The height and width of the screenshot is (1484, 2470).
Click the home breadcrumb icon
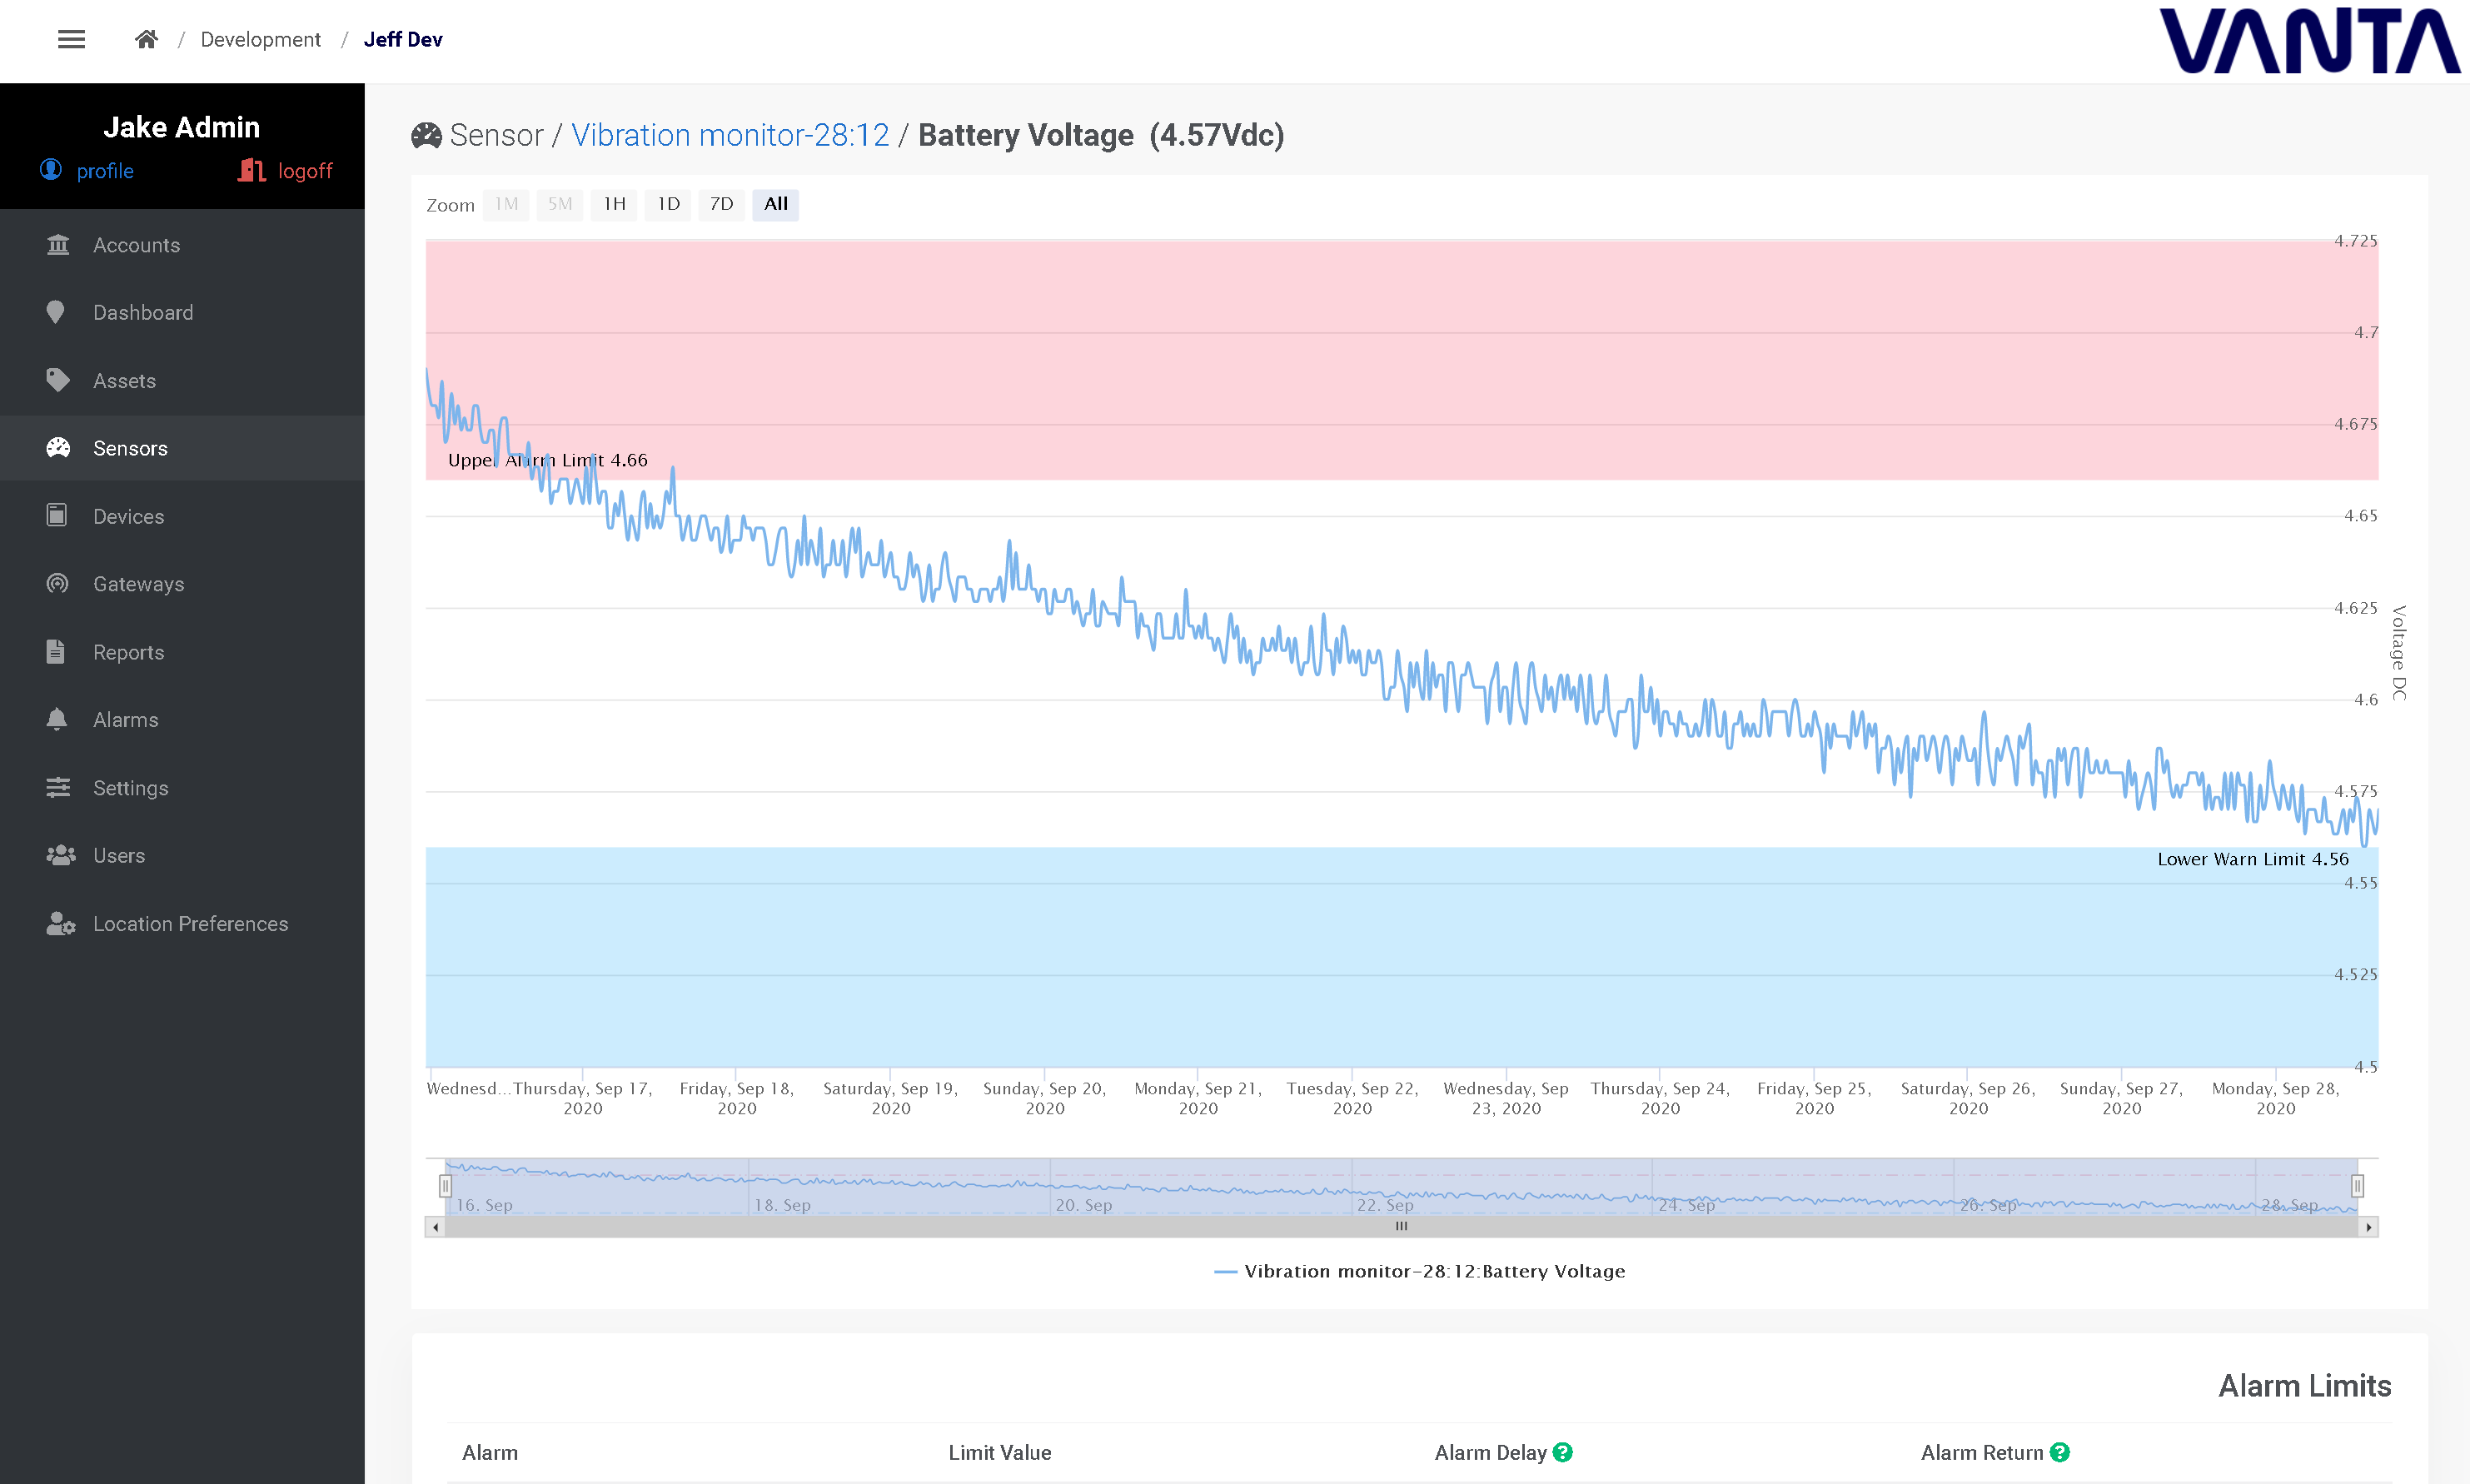click(x=146, y=39)
